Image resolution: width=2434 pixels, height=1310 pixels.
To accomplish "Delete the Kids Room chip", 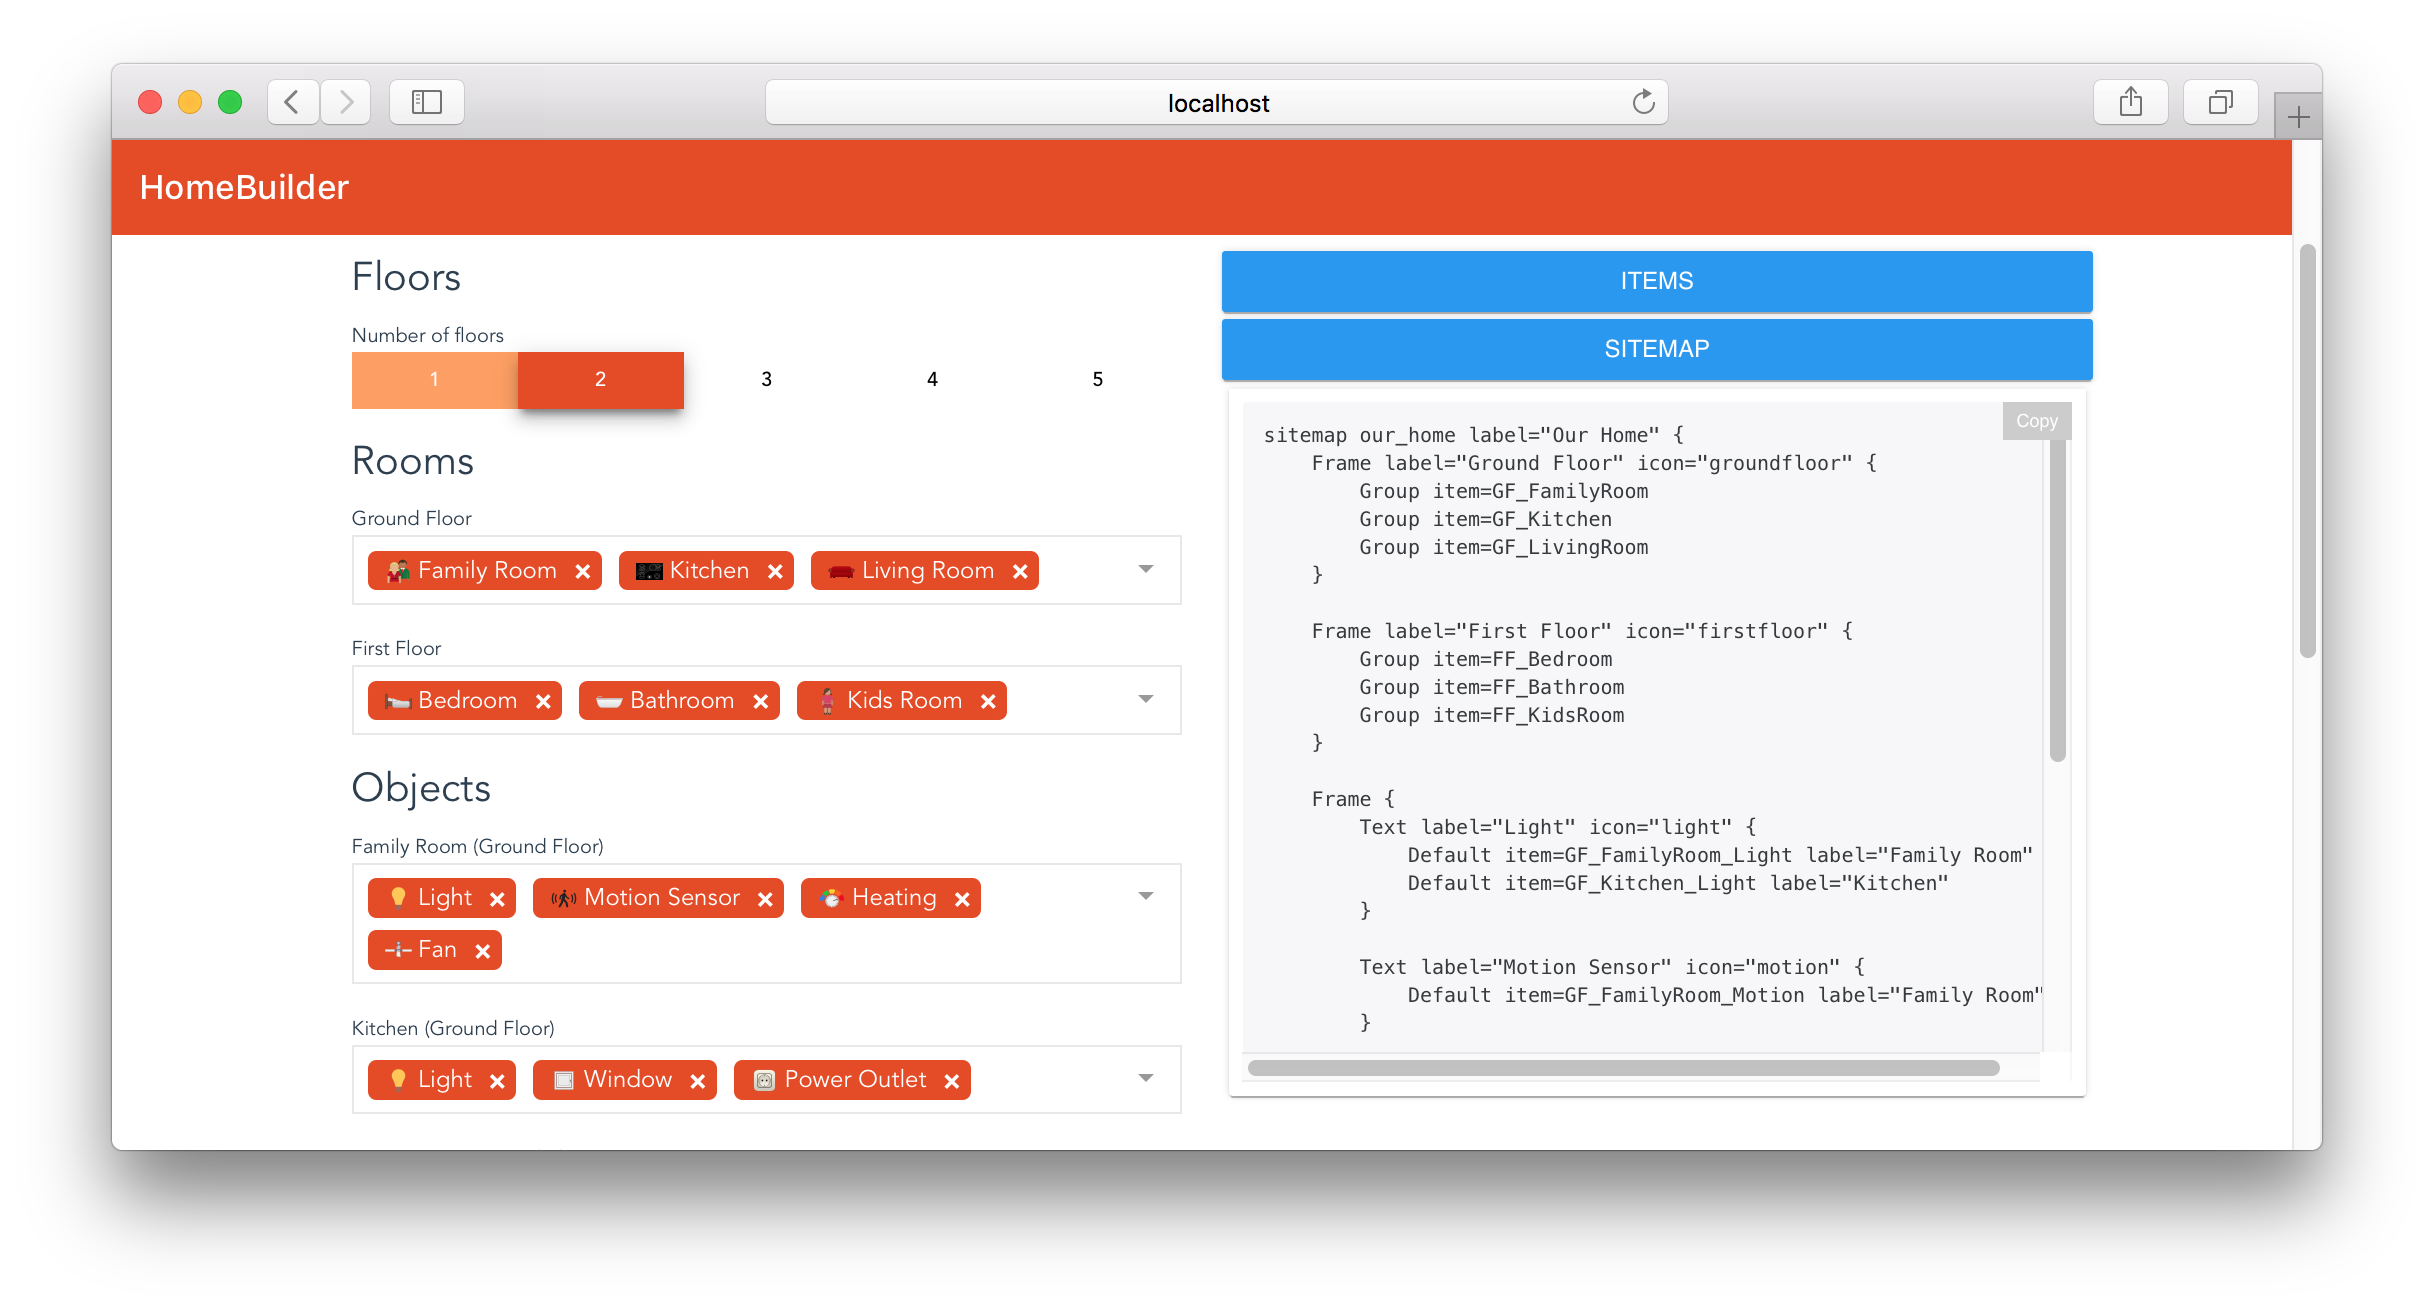I will pyautogui.click(x=988, y=701).
